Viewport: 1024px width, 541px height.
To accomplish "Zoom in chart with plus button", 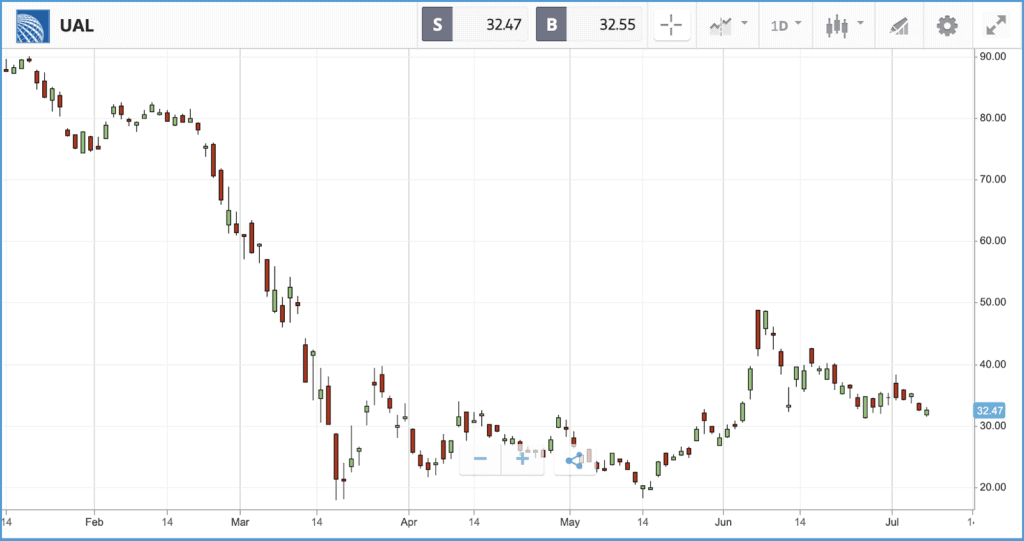I will coord(522,459).
